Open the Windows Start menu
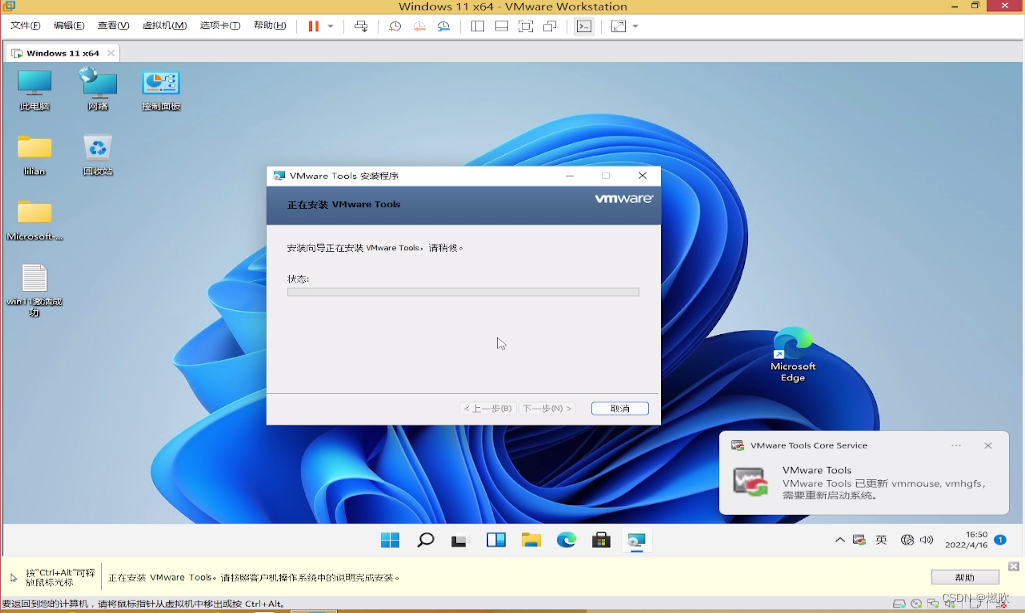The height and width of the screenshot is (613, 1025). tap(390, 540)
